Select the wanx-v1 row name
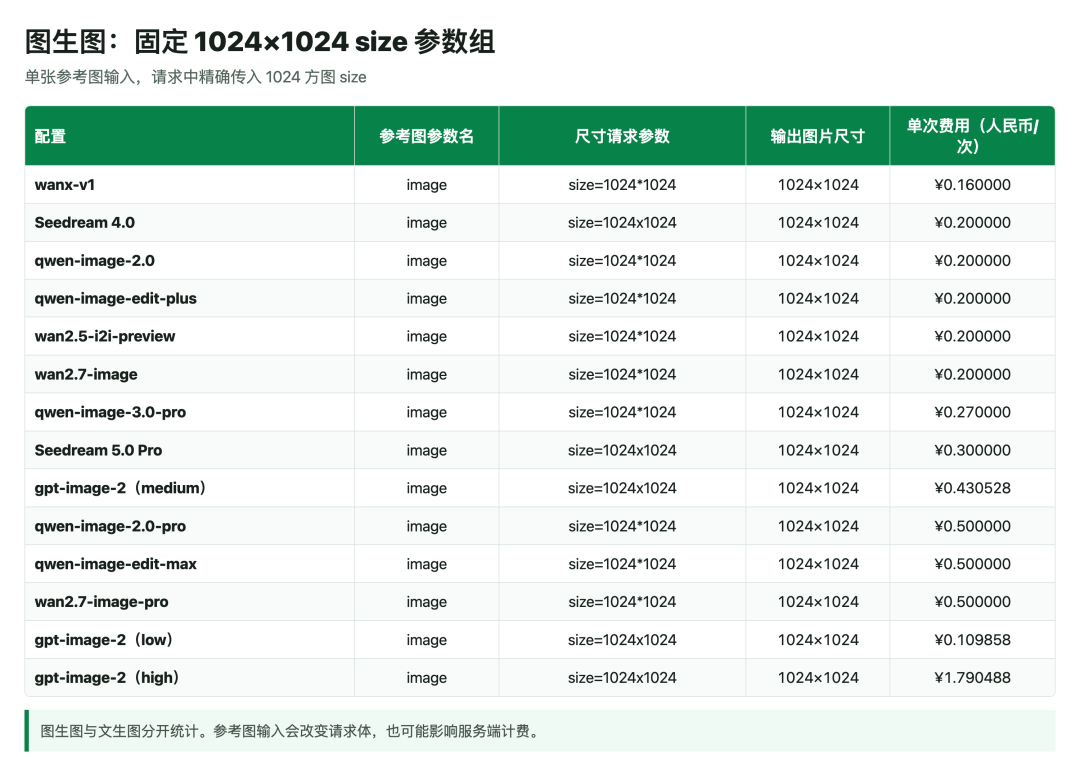The height and width of the screenshot is (757, 1080). 65,185
